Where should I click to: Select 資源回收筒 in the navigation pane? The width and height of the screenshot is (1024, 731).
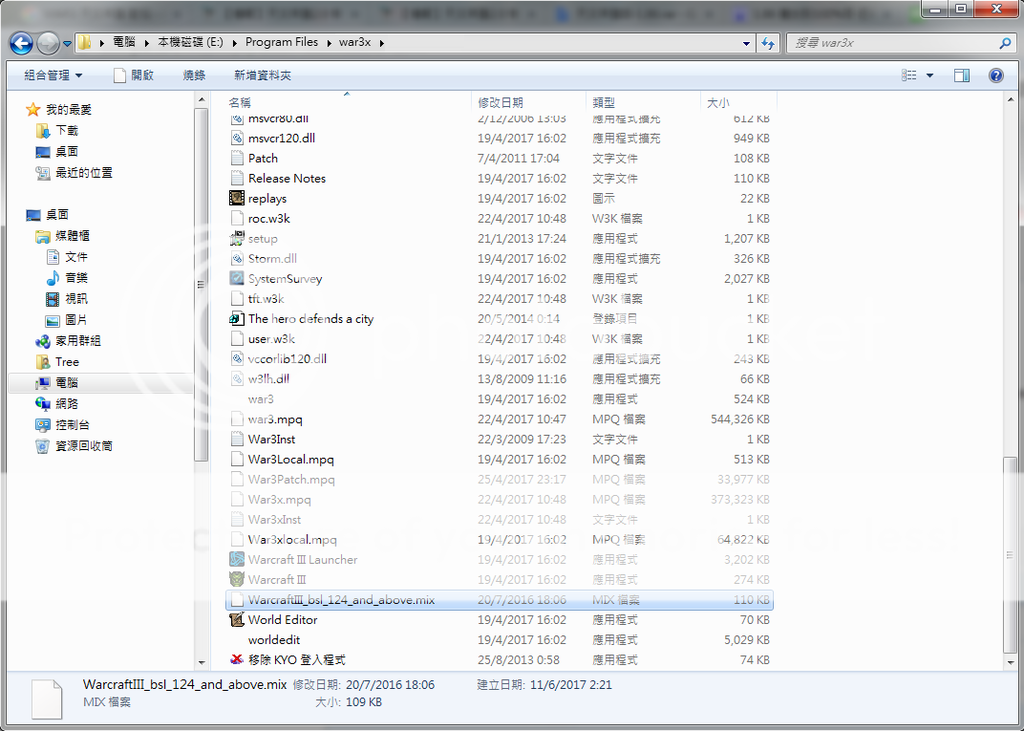coord(83,446)
